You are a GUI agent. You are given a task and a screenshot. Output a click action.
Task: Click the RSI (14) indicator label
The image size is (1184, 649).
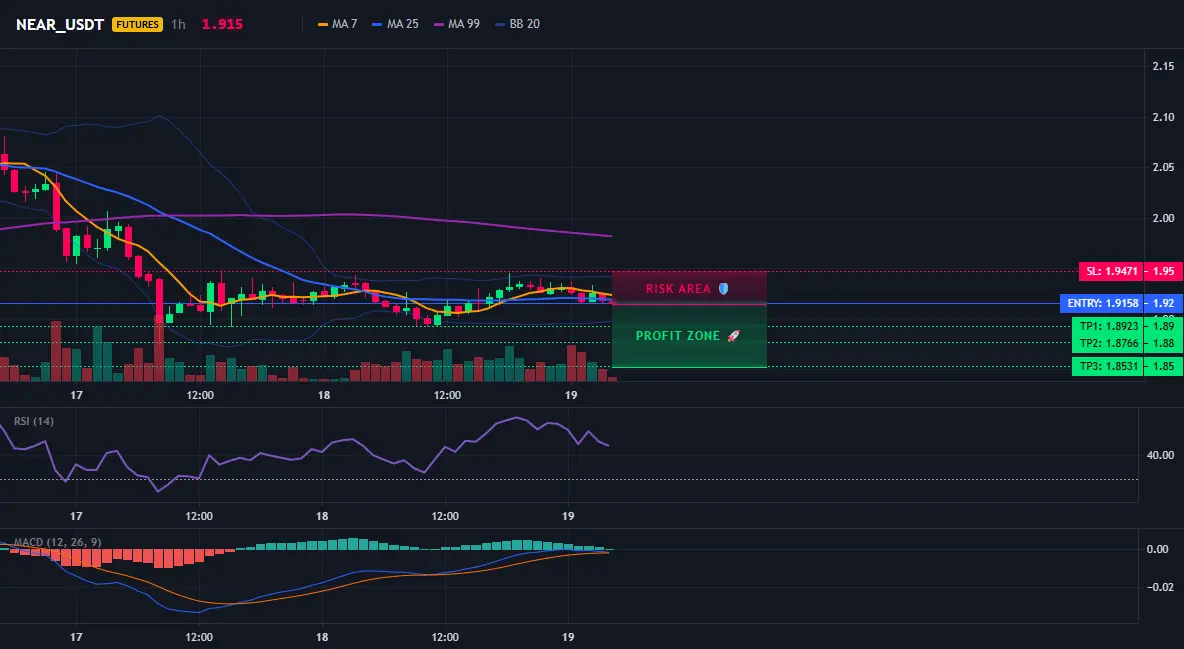point(34,421)
